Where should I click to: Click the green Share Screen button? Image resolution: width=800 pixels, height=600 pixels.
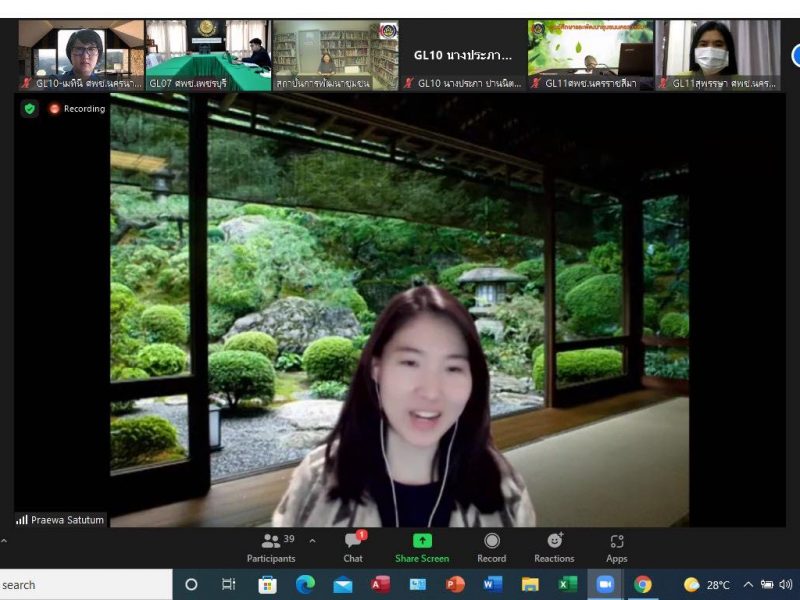click(x=422, y=547)
